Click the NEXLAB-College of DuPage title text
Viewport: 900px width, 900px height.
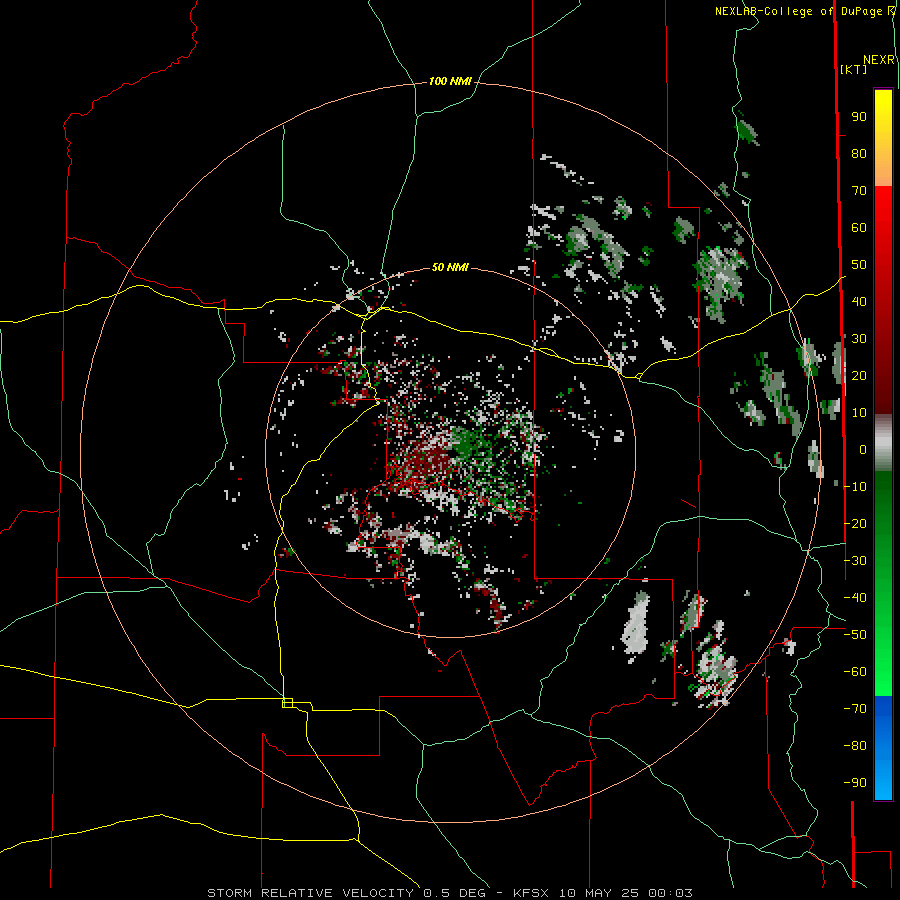click(x=801, y=11)
